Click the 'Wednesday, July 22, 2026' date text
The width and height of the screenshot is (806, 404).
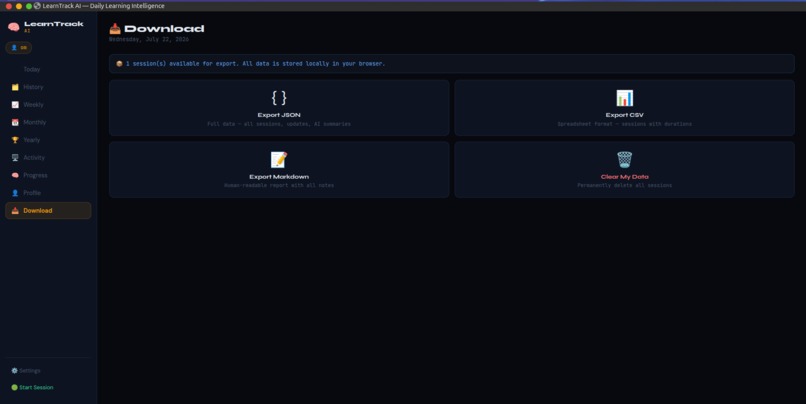click(x=149, y=40)
